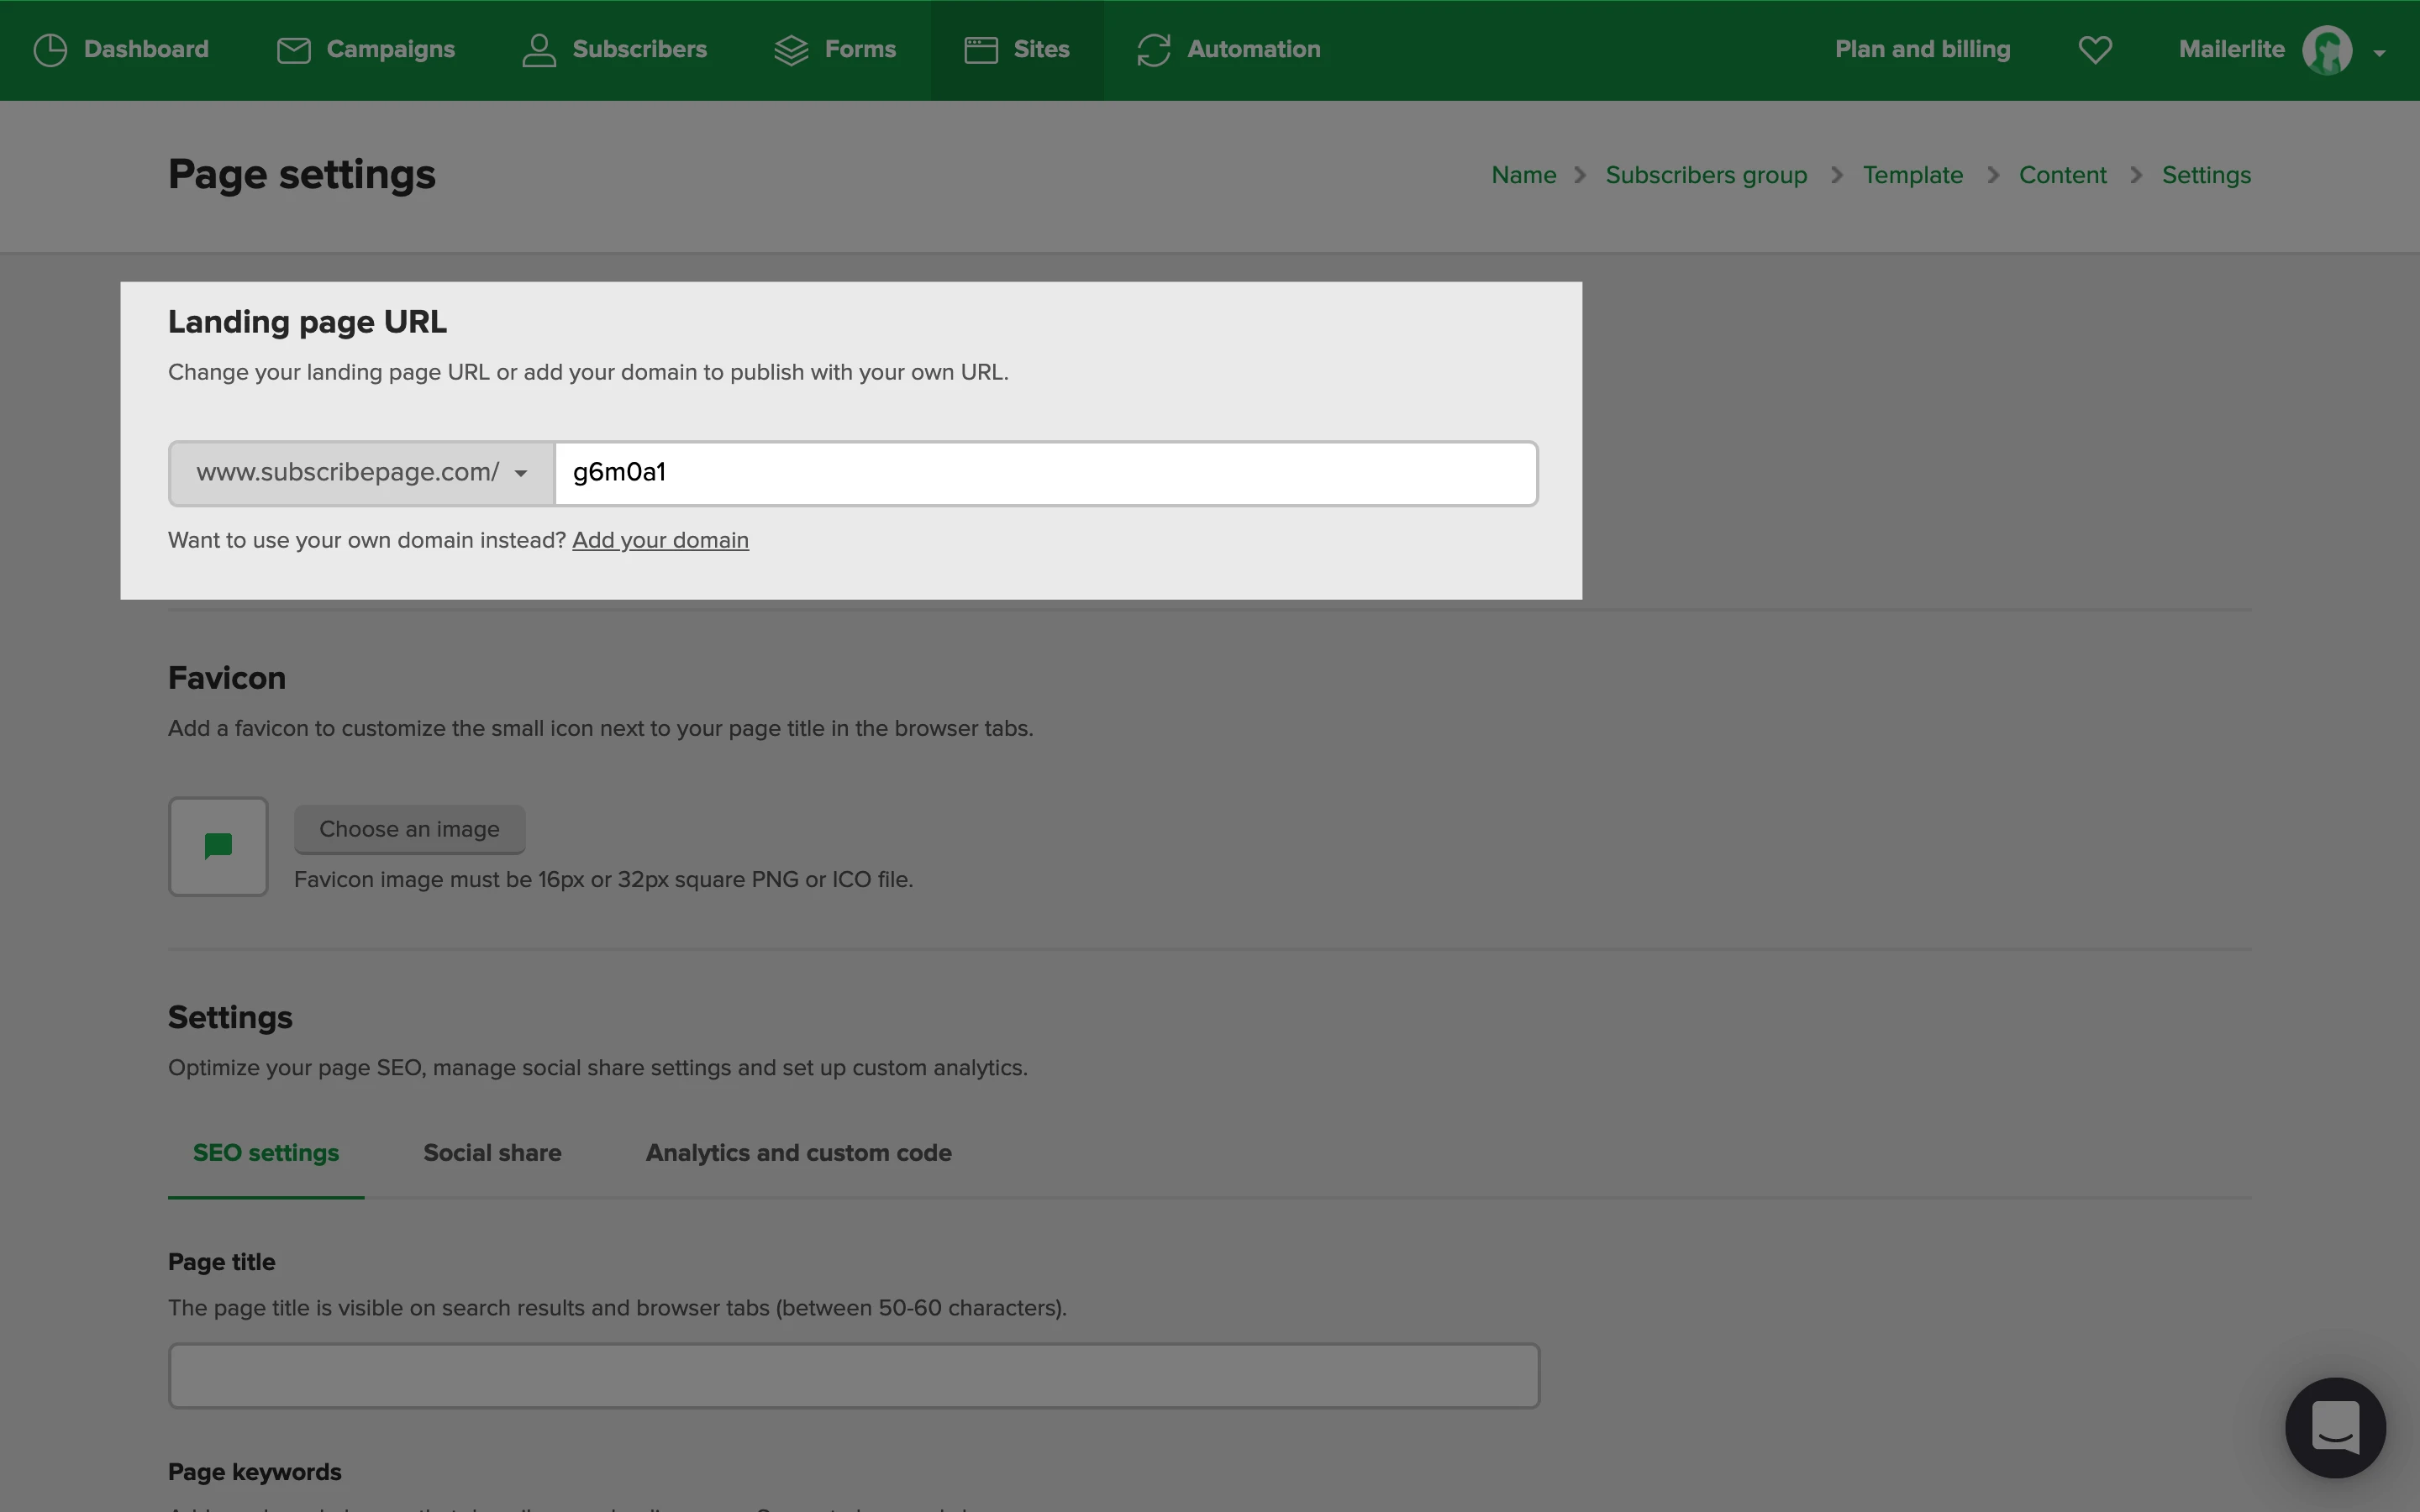Click the Subscribers person icon
Screen dimensions: 2420x1512
coord(539,50)
